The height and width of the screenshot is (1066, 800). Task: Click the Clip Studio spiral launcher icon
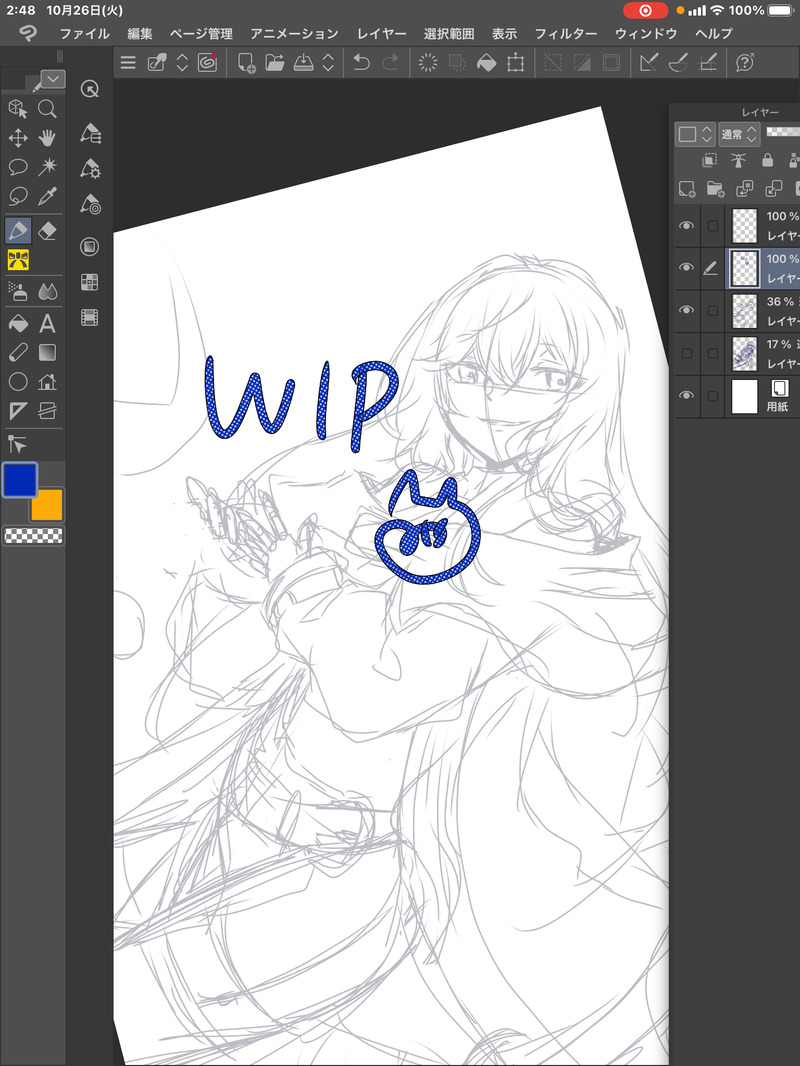[x=207, y=63]
